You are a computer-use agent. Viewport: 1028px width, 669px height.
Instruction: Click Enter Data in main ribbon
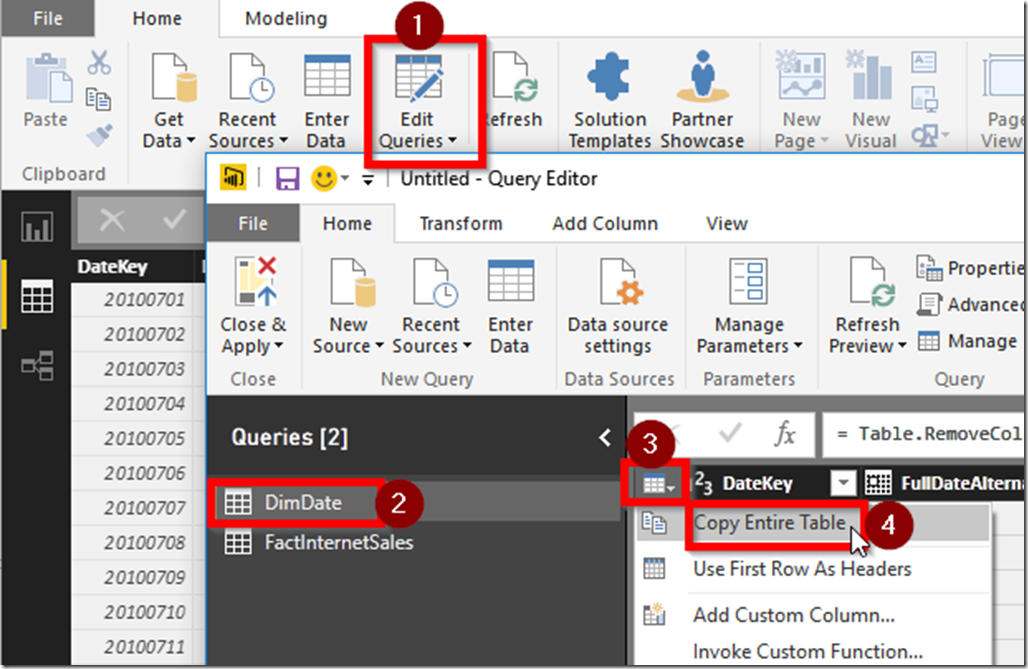point(327,102)
